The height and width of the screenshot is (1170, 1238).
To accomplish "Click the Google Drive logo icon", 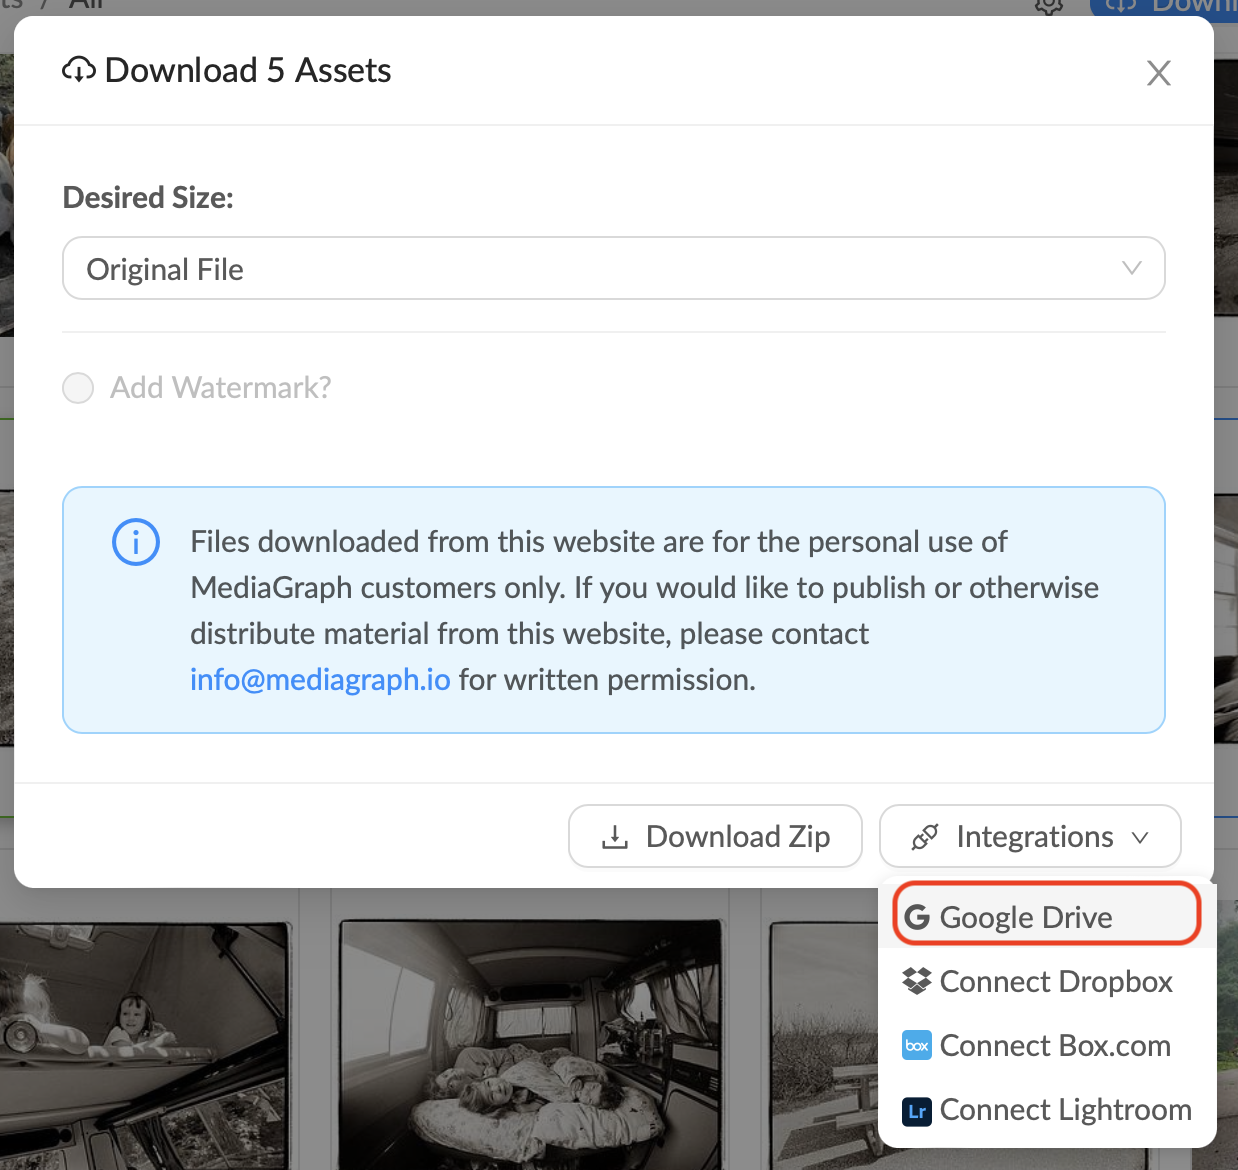I will 917,917.
